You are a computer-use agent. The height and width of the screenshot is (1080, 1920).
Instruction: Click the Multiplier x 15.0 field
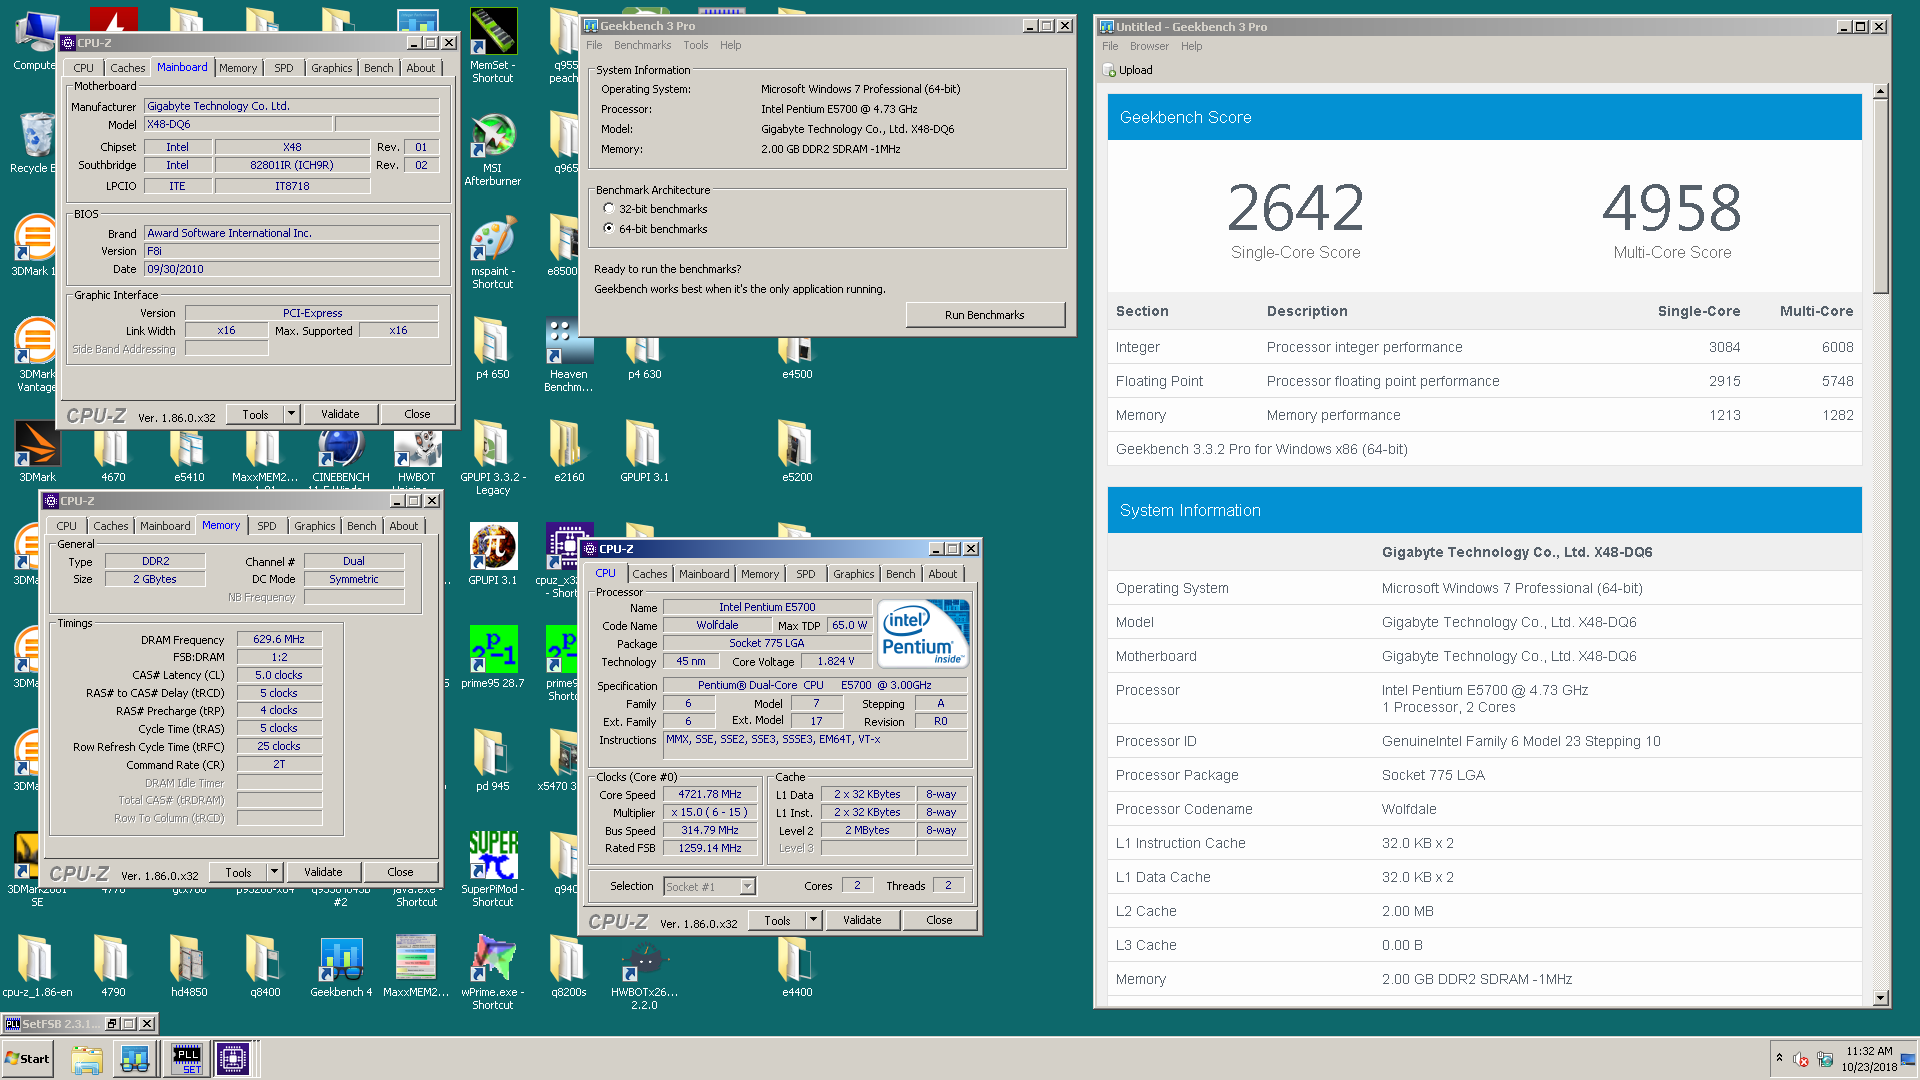coord(710,812)
